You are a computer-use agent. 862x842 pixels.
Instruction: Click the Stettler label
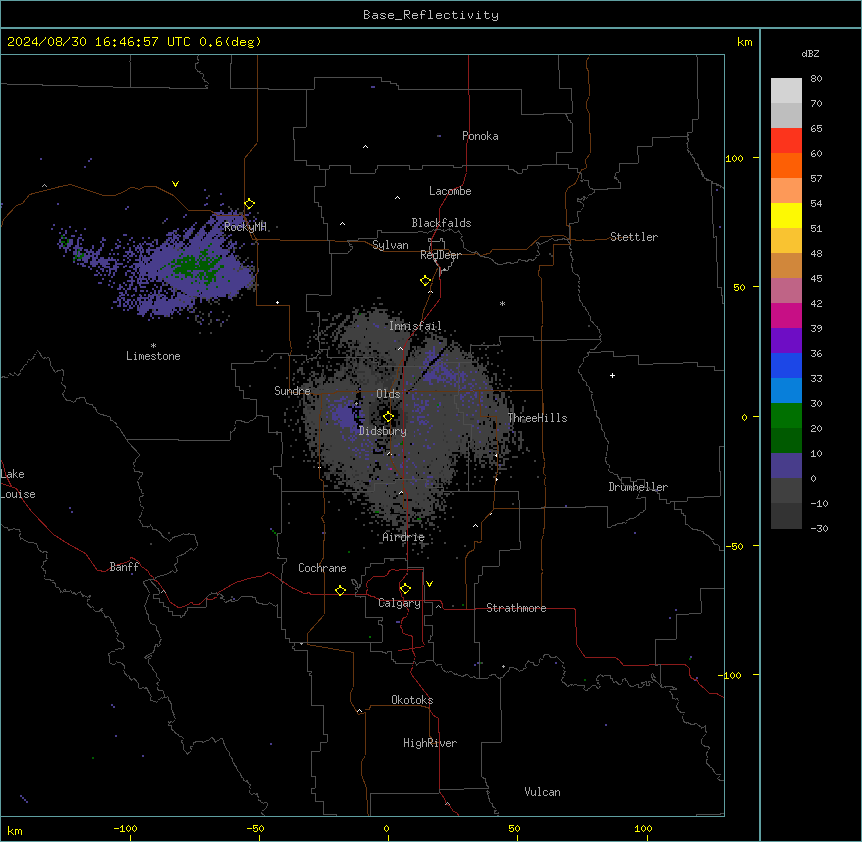634,237
